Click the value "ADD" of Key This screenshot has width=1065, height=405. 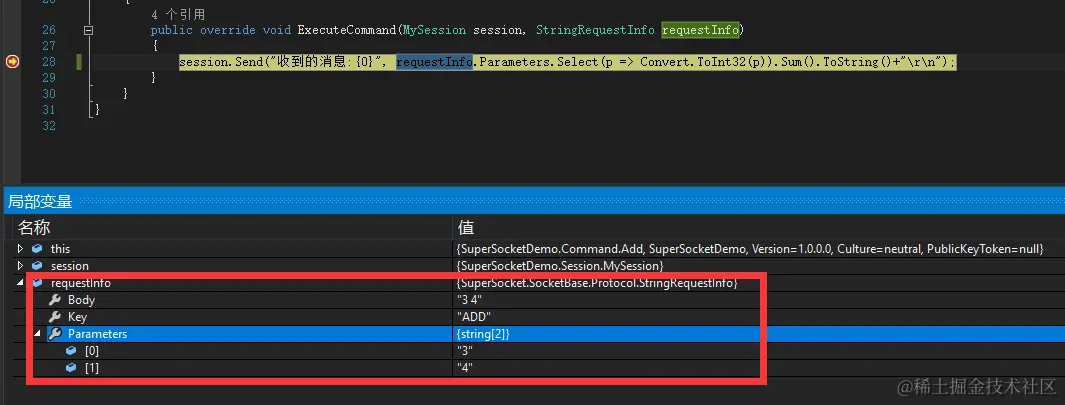click(x=474, y=317)
